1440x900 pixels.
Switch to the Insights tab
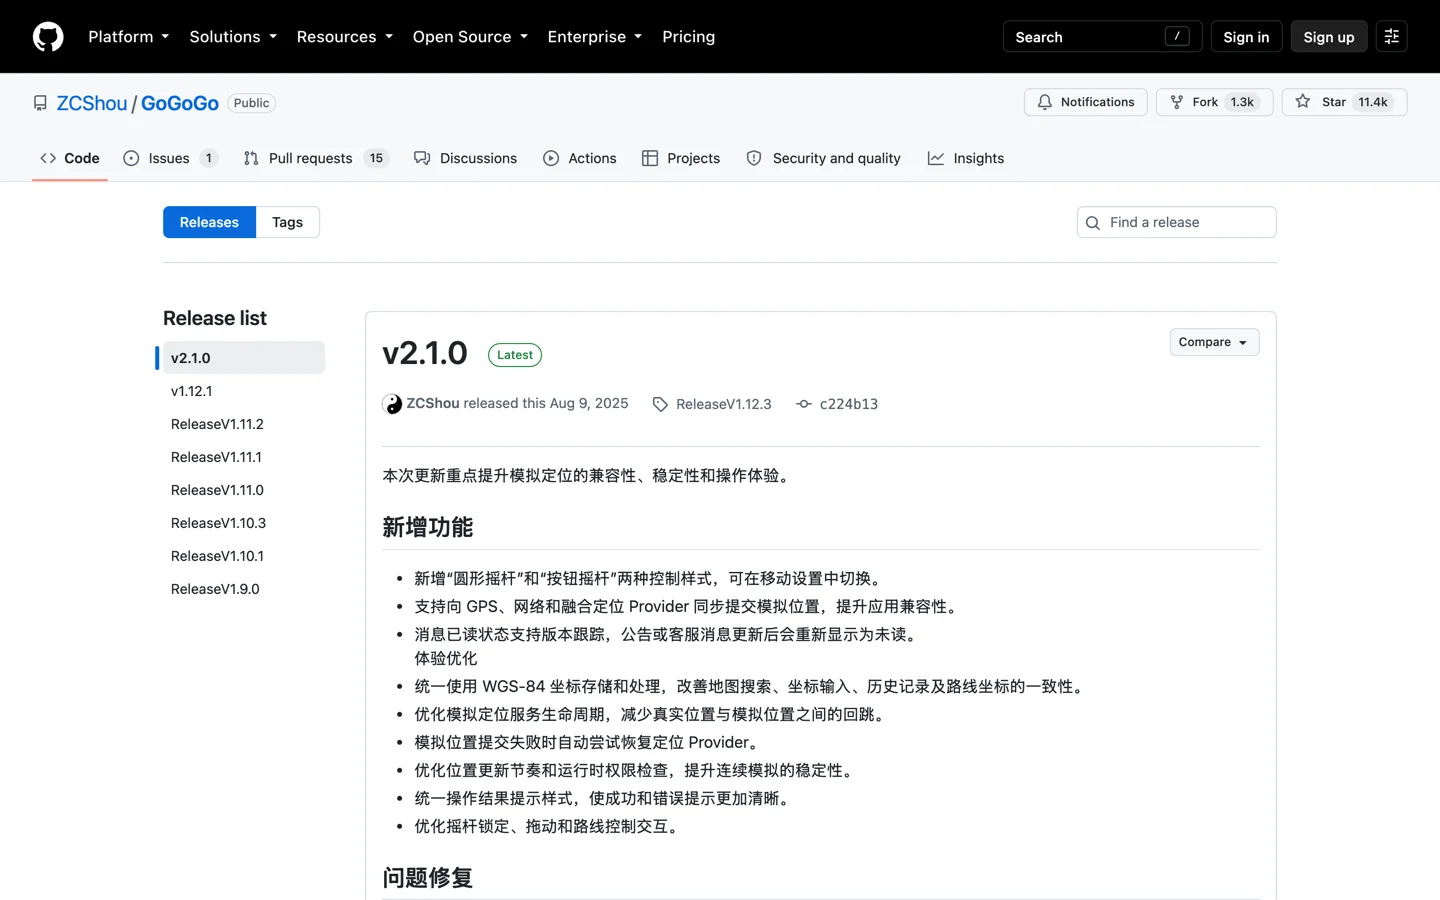click(966, 158)
